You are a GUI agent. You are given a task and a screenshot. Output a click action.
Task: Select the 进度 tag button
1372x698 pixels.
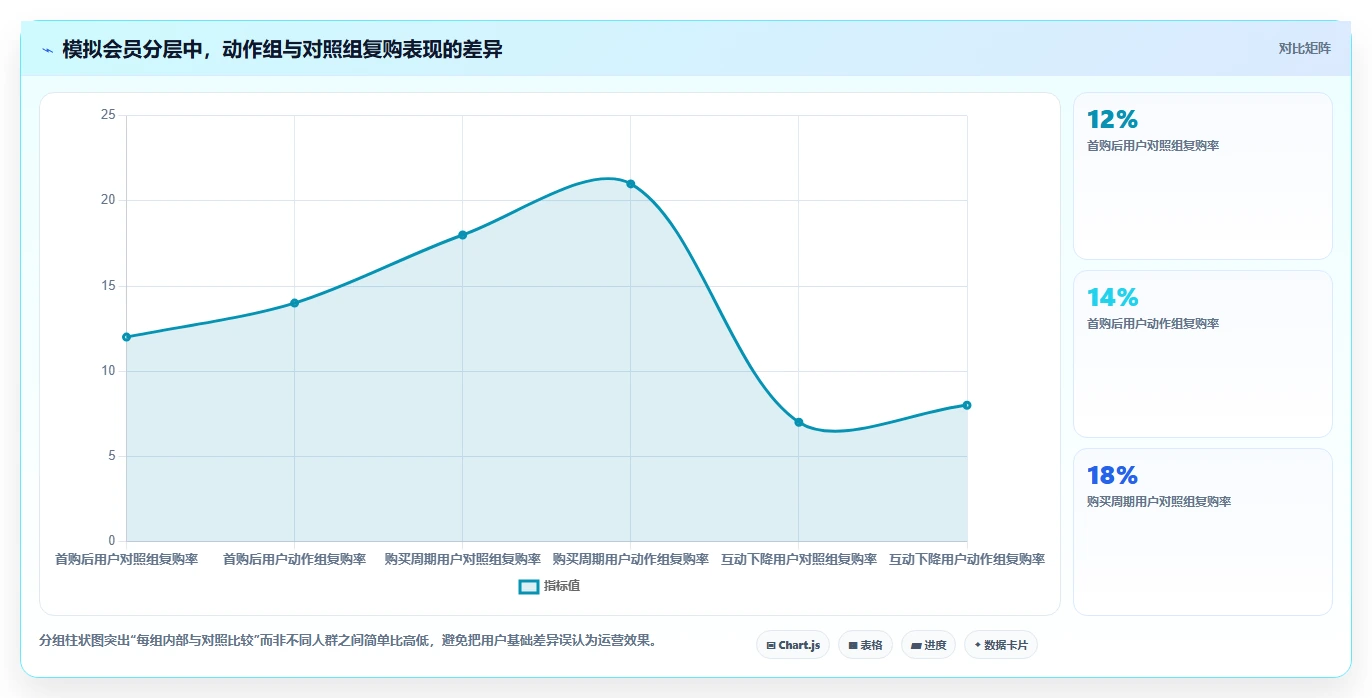click(928, 645)
